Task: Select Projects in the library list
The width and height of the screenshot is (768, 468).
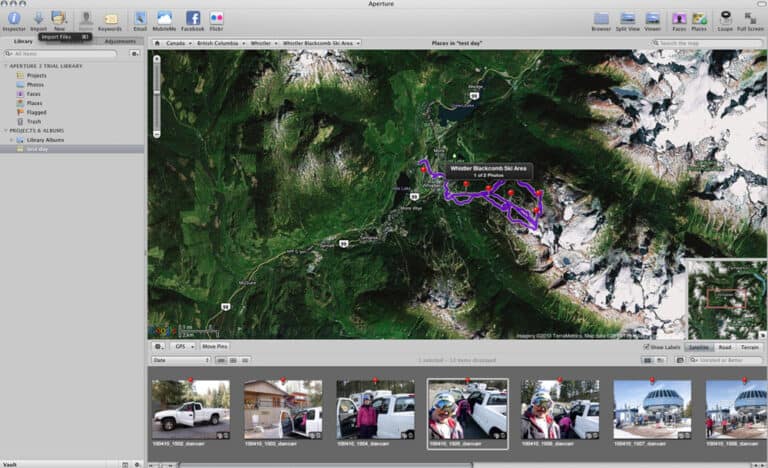Action: [x=36, y=75]
